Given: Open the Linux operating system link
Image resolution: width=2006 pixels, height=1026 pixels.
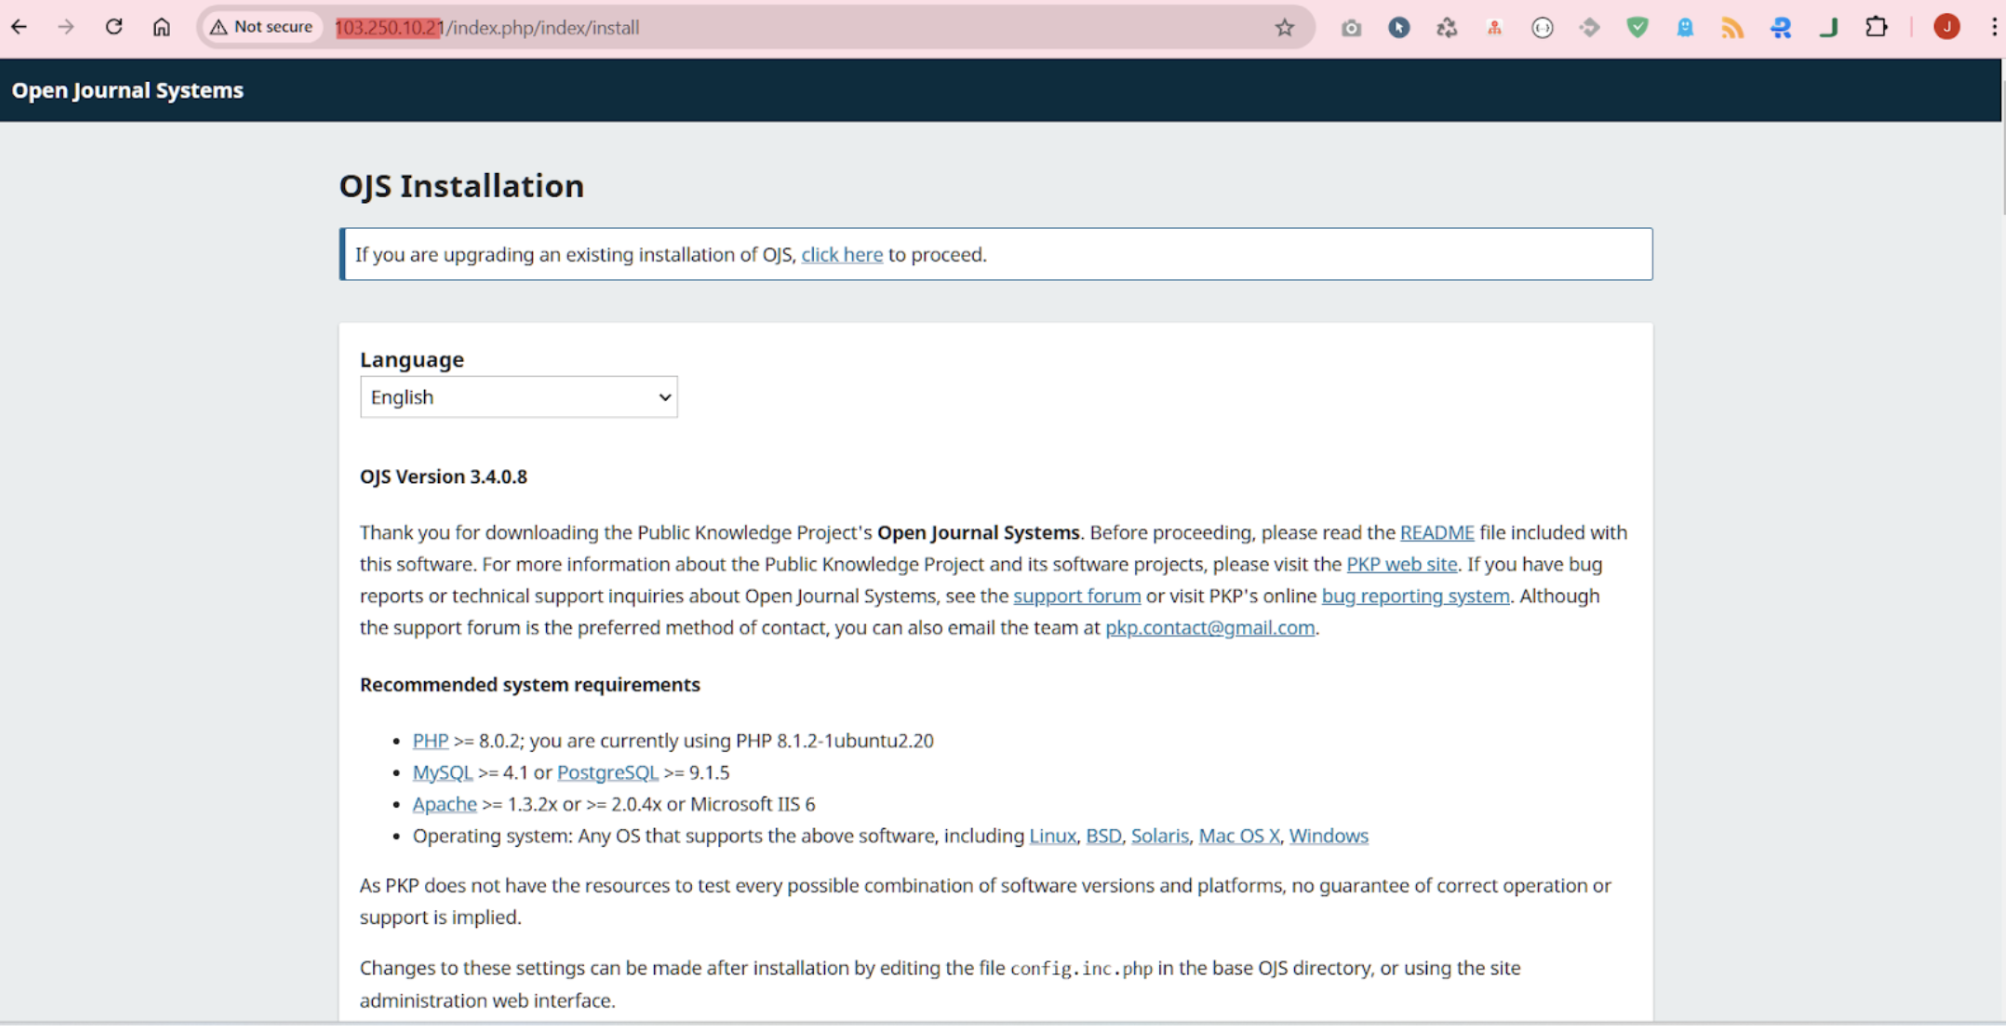Looking at the screenshot, I should pos(1053,836).
